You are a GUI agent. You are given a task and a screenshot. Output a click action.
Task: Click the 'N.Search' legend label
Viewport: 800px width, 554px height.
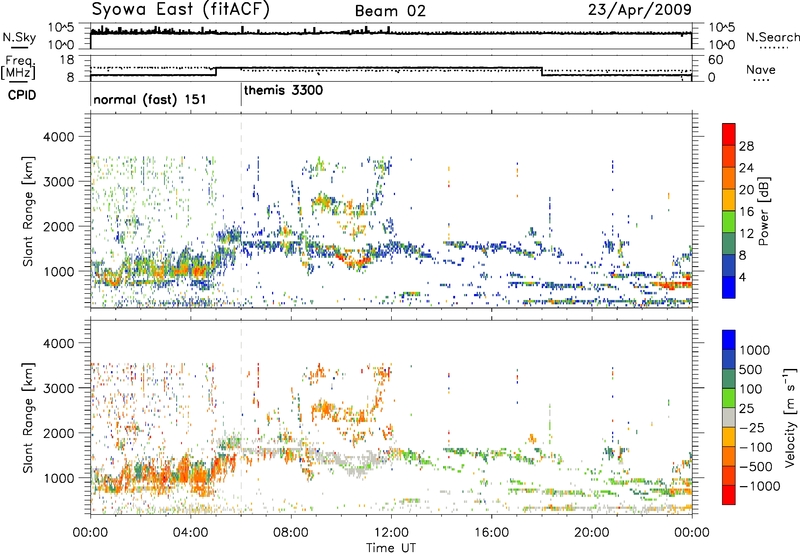[x=773, y=37]
